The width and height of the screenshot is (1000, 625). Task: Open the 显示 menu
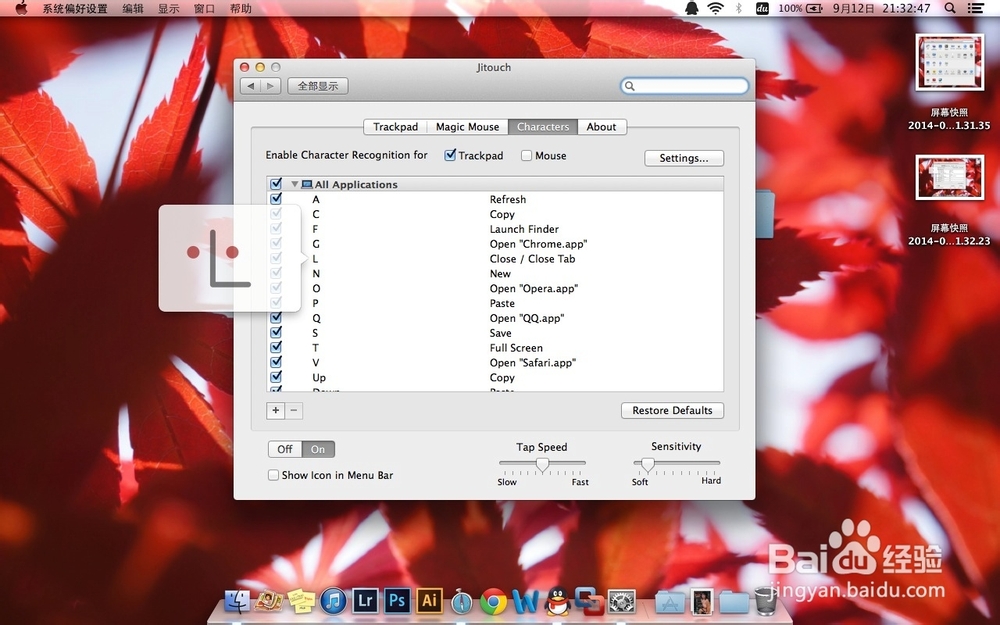tap(168, 8)
